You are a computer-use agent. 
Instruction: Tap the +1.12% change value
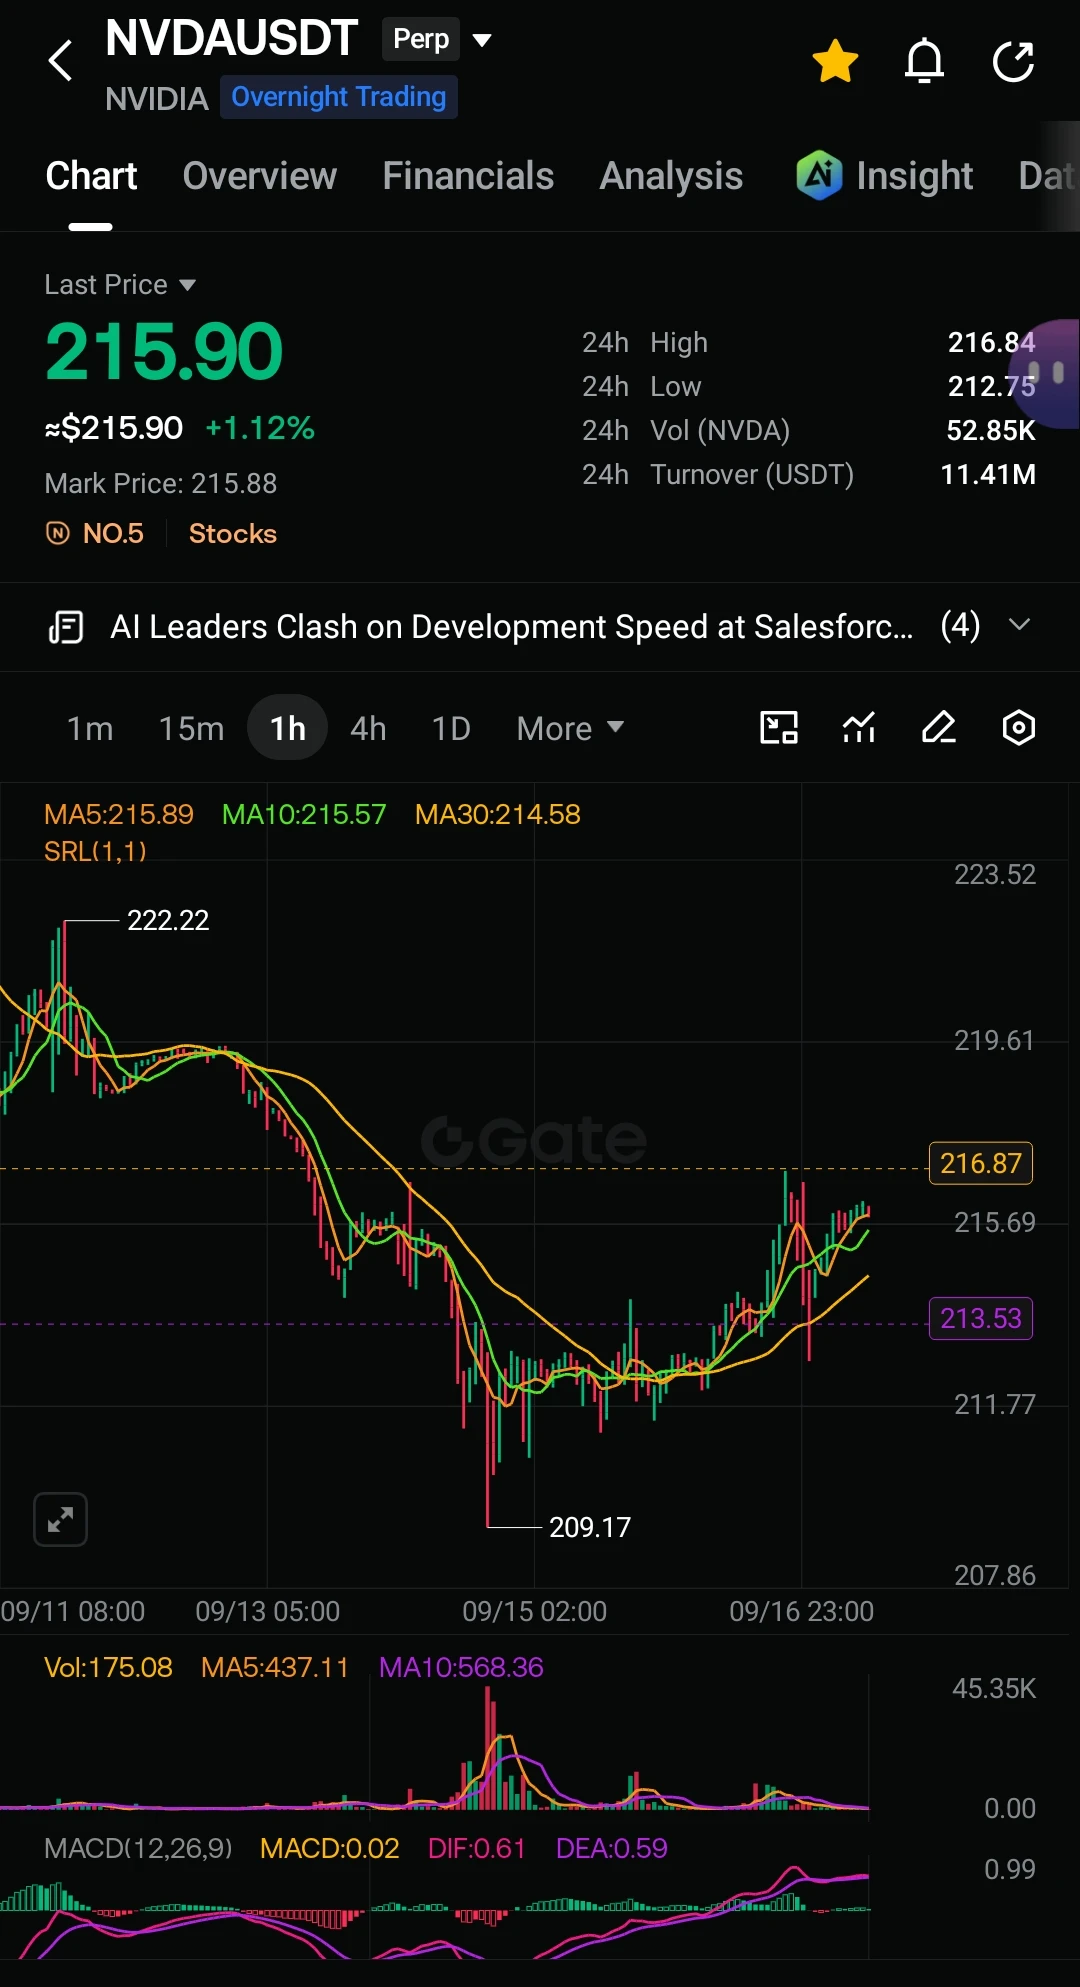point(260,428)
